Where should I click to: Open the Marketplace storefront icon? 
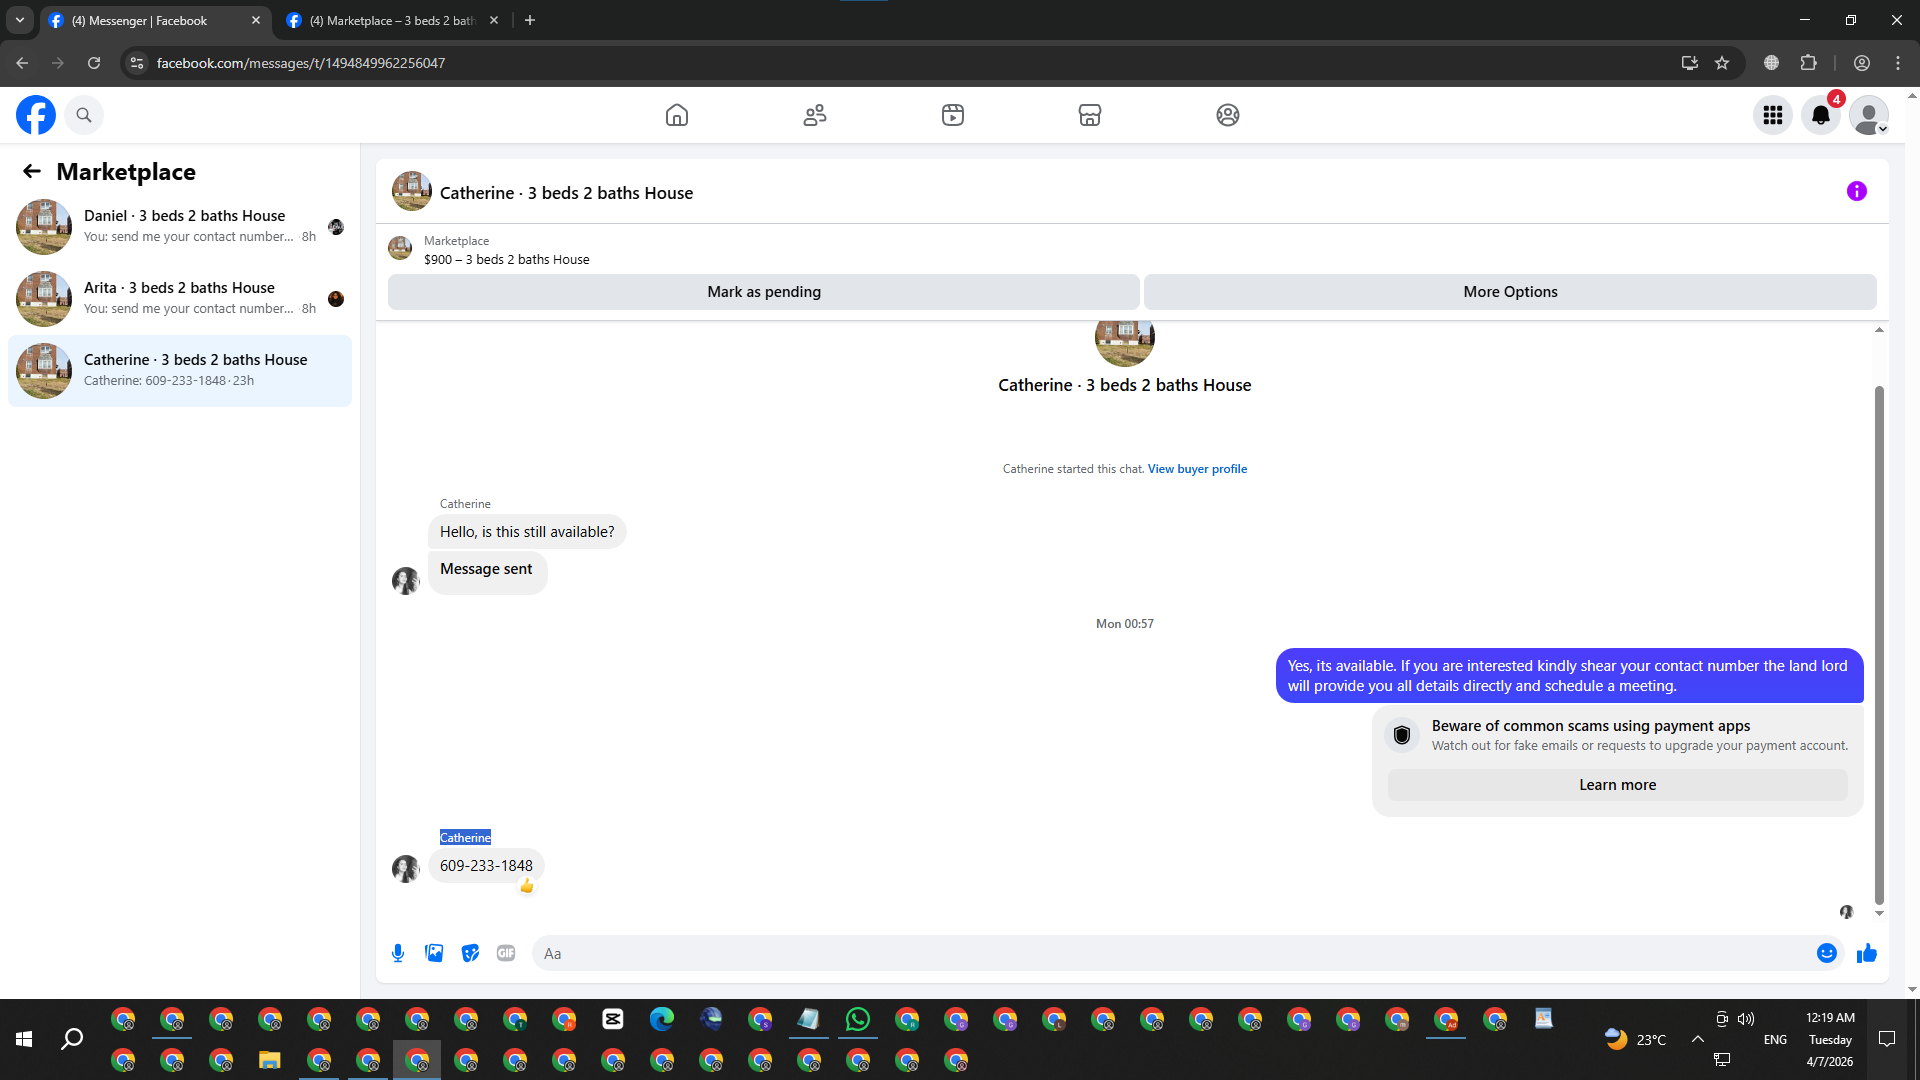[x=1090, y=115]
